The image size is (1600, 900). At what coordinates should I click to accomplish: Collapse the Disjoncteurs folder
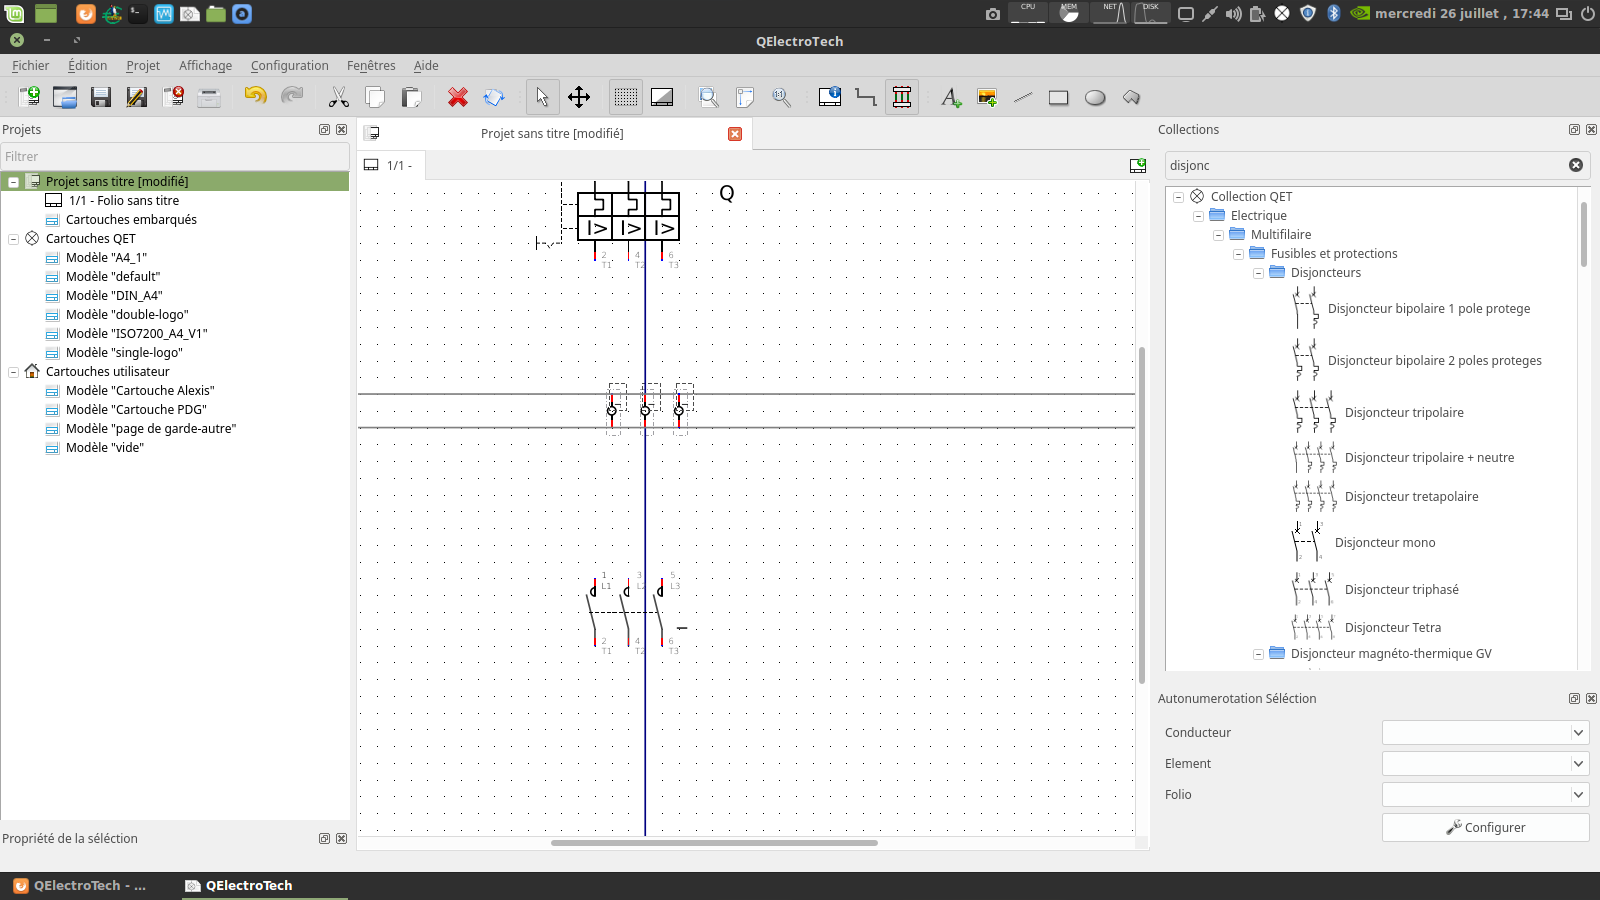click(1258, 273)
